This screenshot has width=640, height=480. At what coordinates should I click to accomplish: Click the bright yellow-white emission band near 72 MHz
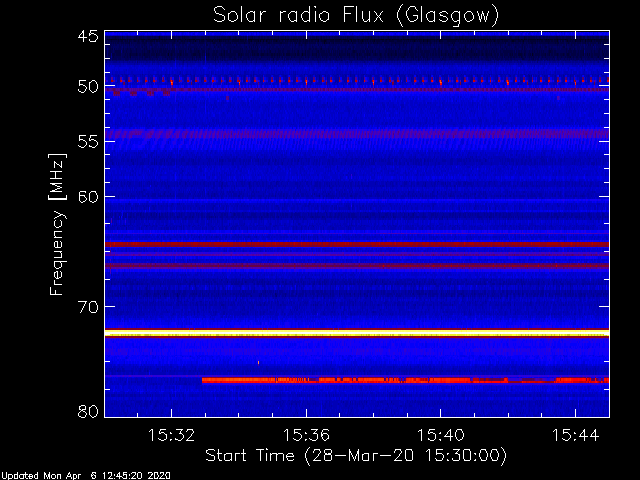(357, 333)
